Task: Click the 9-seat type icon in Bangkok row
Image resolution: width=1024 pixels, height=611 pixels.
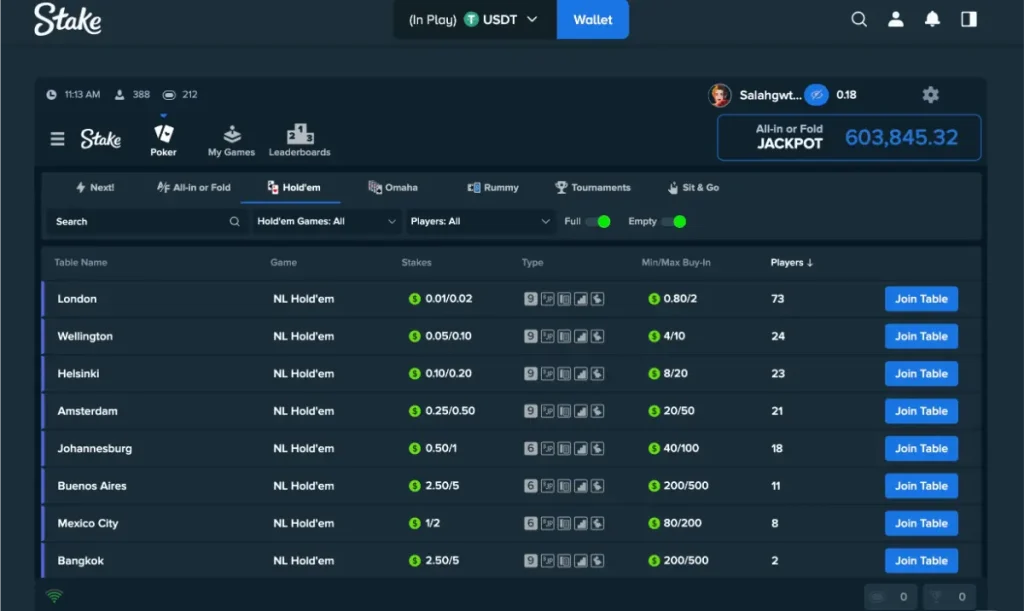Action: click(x=531, y=561)
